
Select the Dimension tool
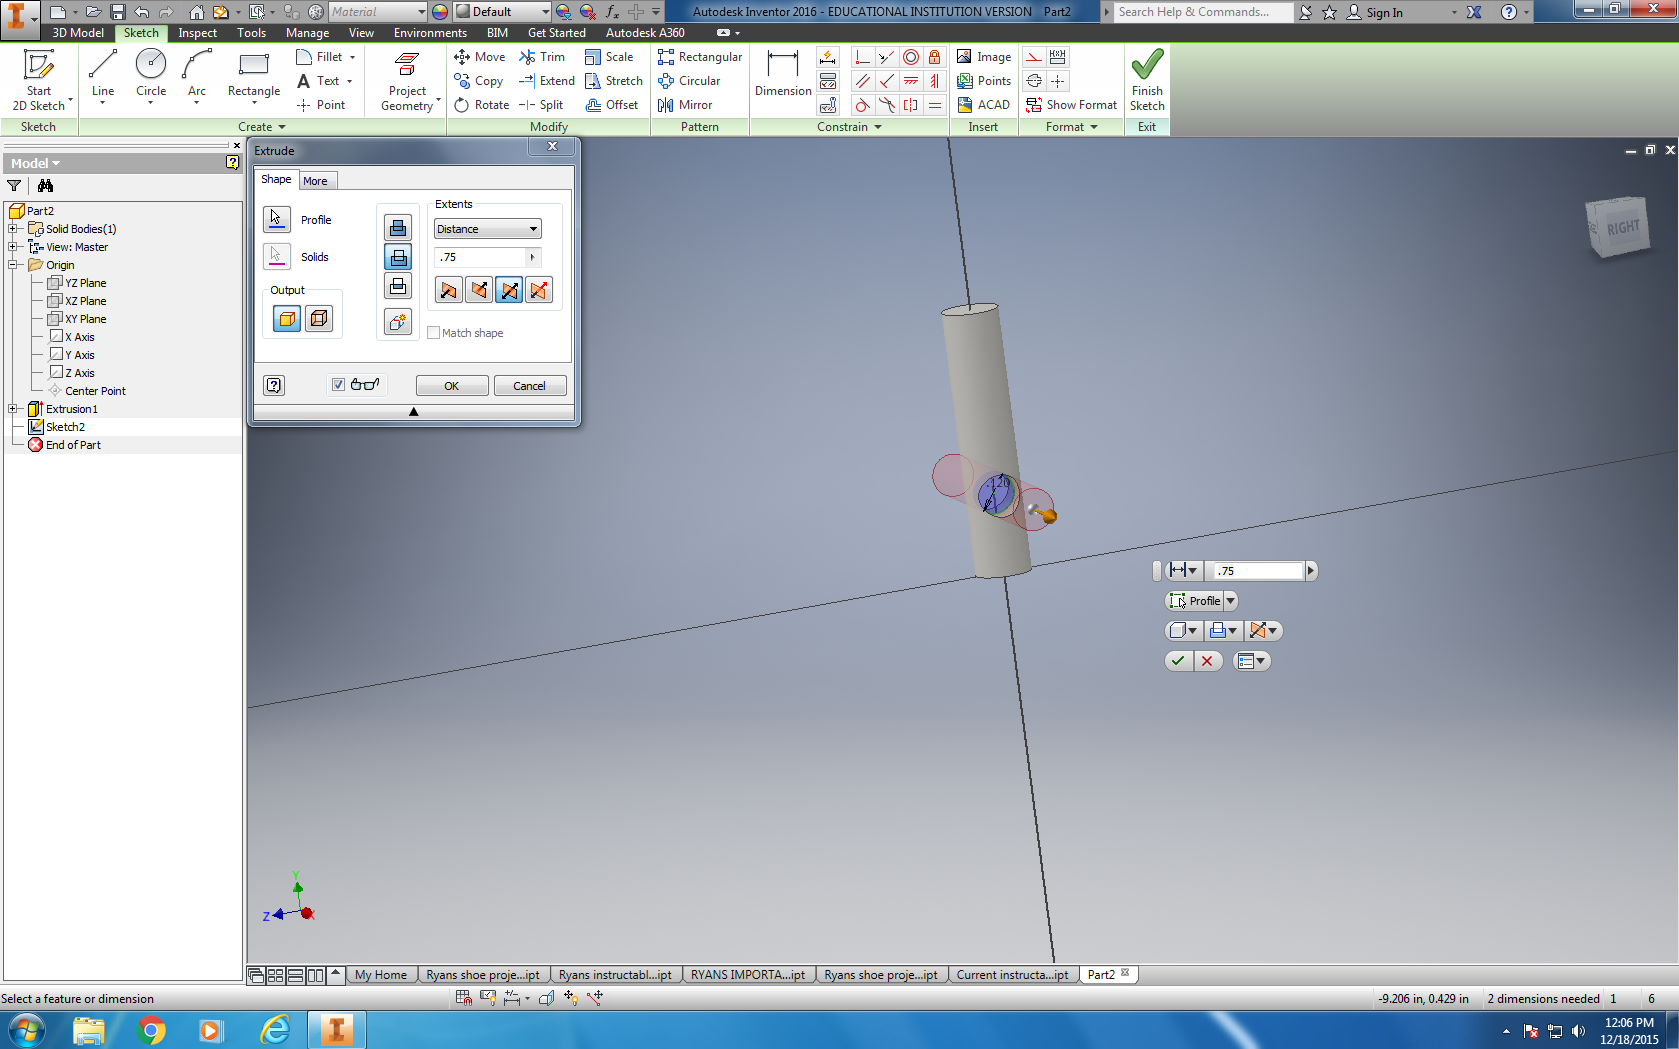pyautogui.click(x=783, y=74)
